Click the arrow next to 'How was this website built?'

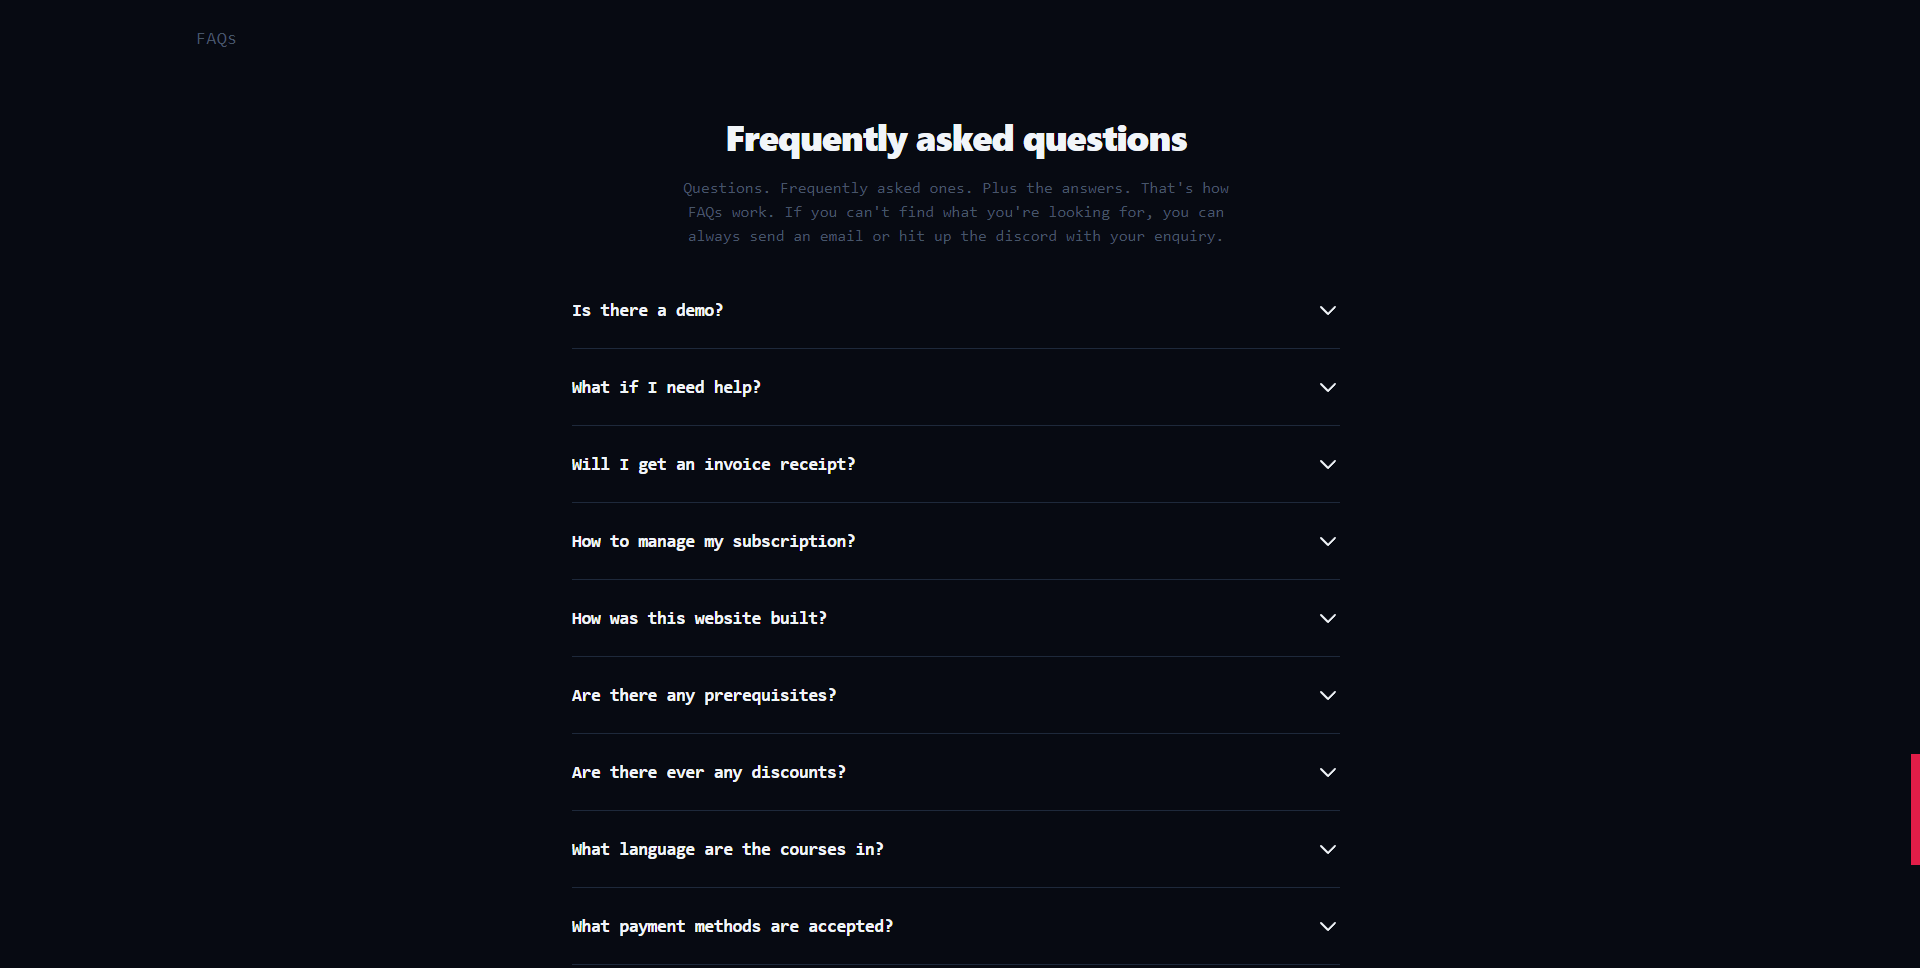coord(1328,618)
